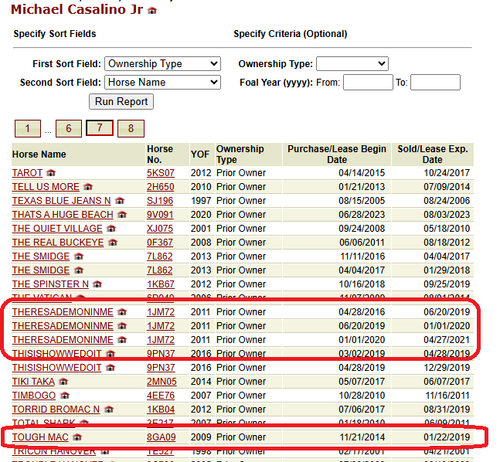Jump to results page 1
This screenshot has width=500, height=462.
[x=28, y=128]
